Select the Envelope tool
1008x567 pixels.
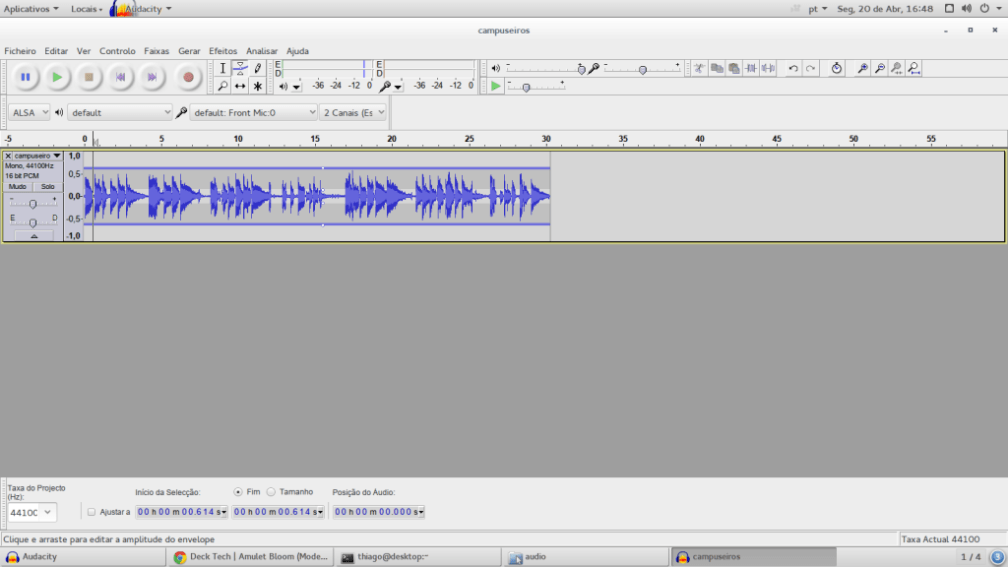coord(240,68)
